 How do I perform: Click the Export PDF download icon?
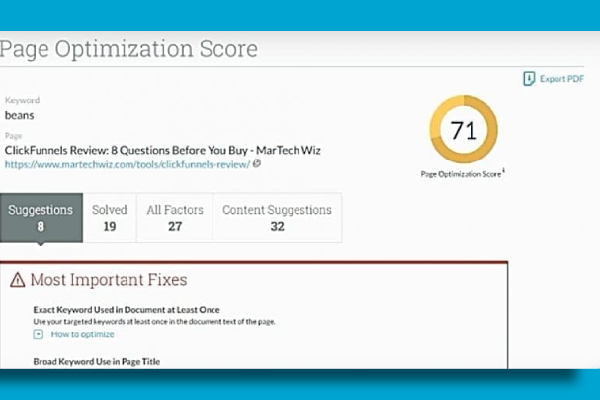pyautogui.click(x=529, y=79)
